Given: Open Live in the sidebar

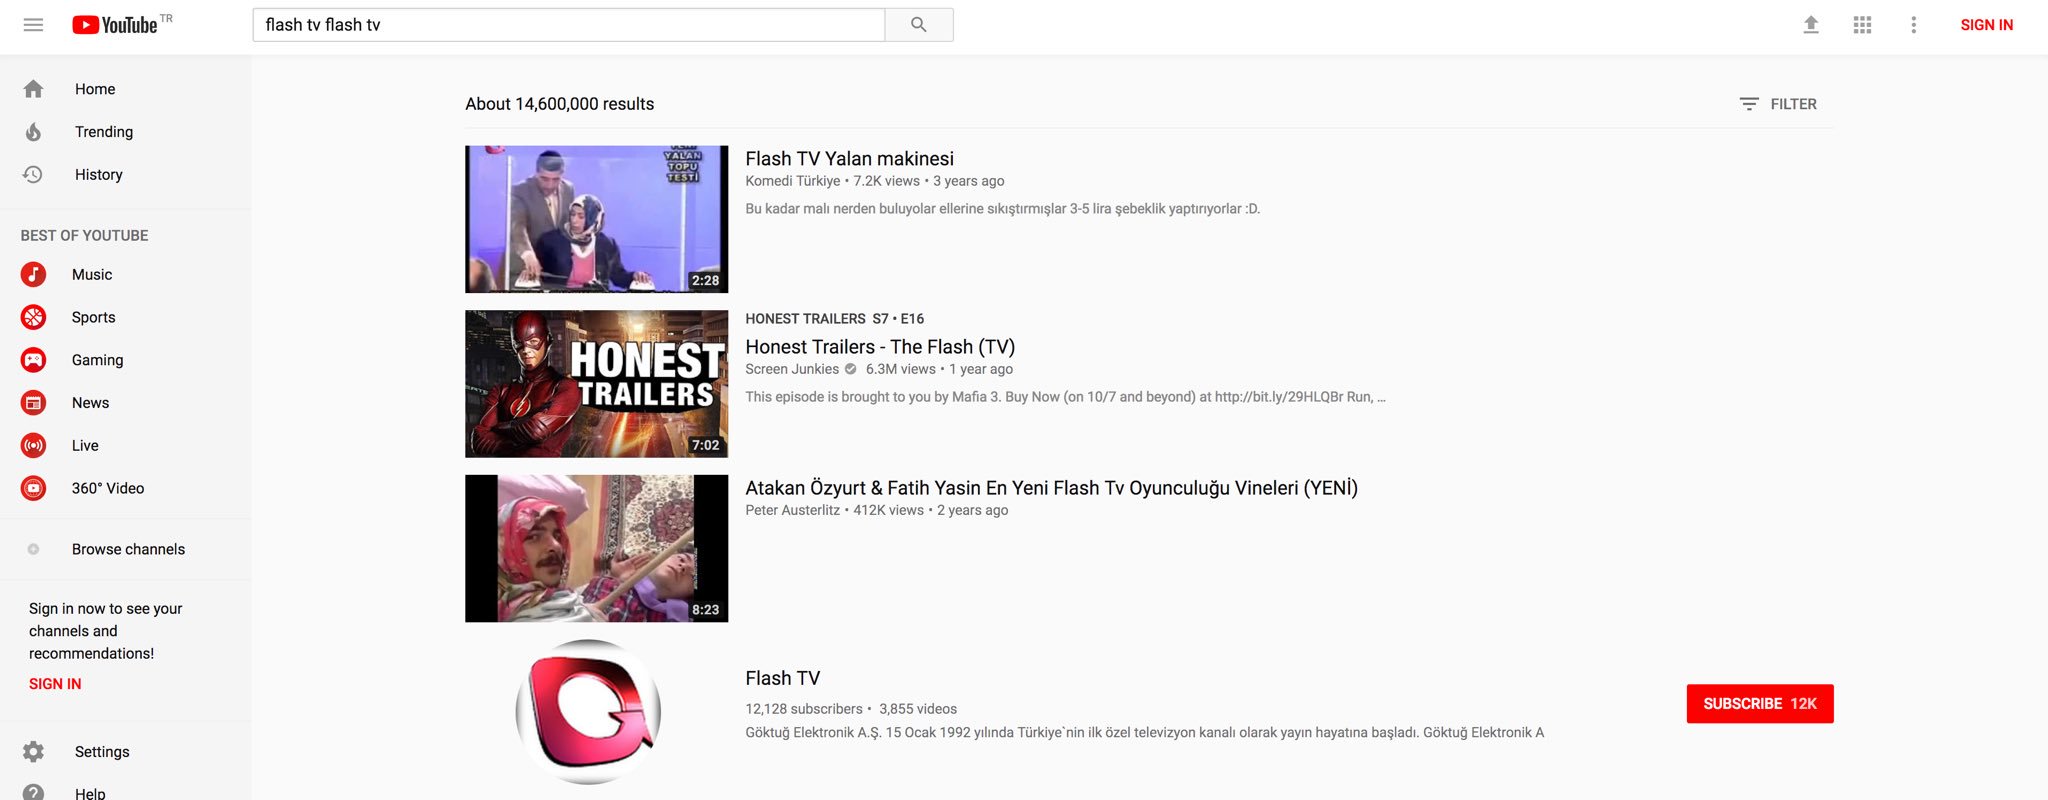Looking at the screenshot, I should 85,446.
